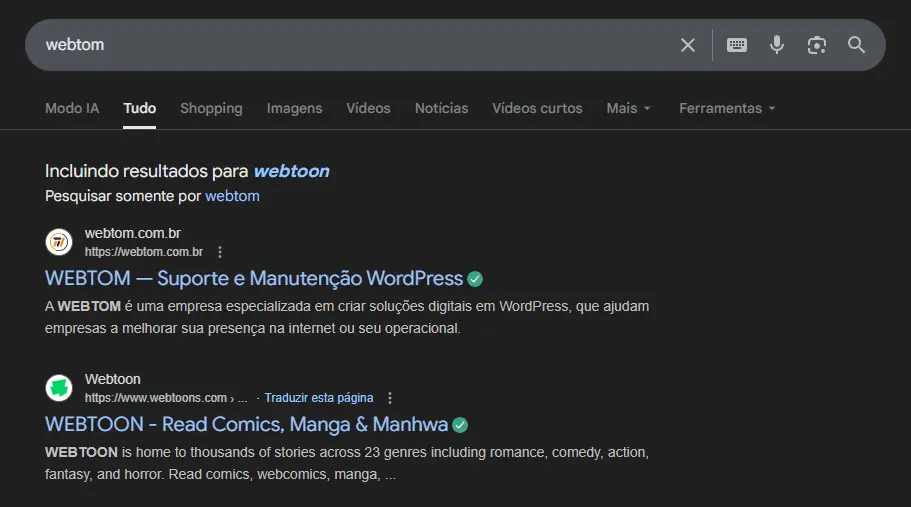Click the Webtoon site name
The image size is (911, 507).
(x=113, y=379)
